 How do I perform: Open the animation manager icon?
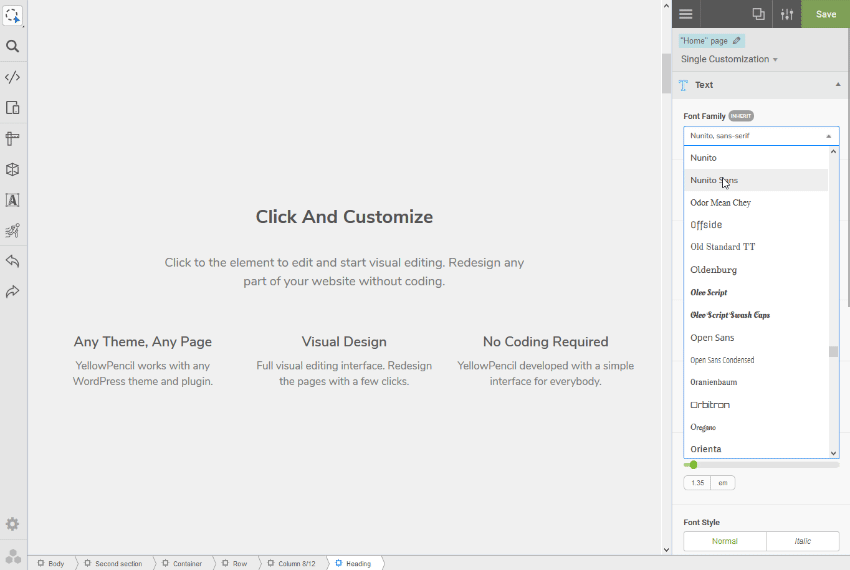tap(12, 230)
